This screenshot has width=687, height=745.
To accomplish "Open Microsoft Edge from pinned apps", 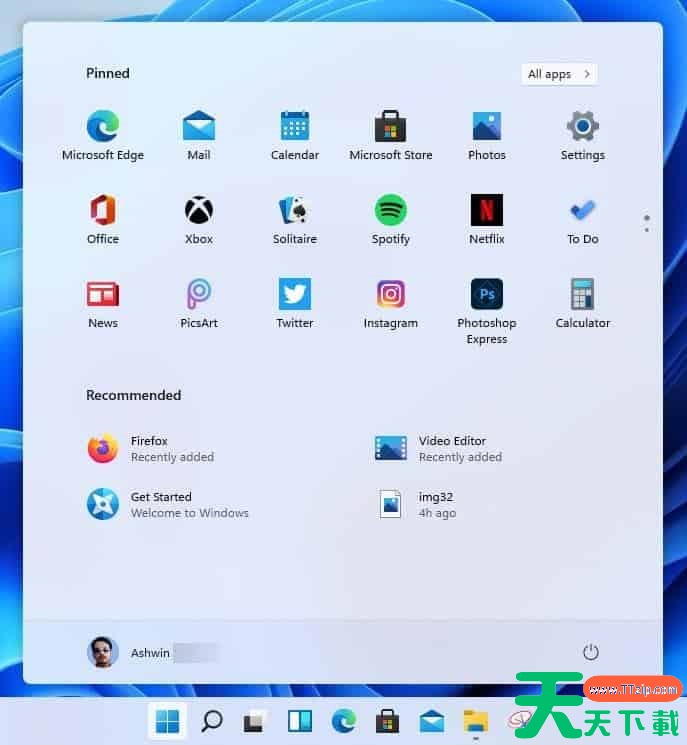I will click(103, 135).
